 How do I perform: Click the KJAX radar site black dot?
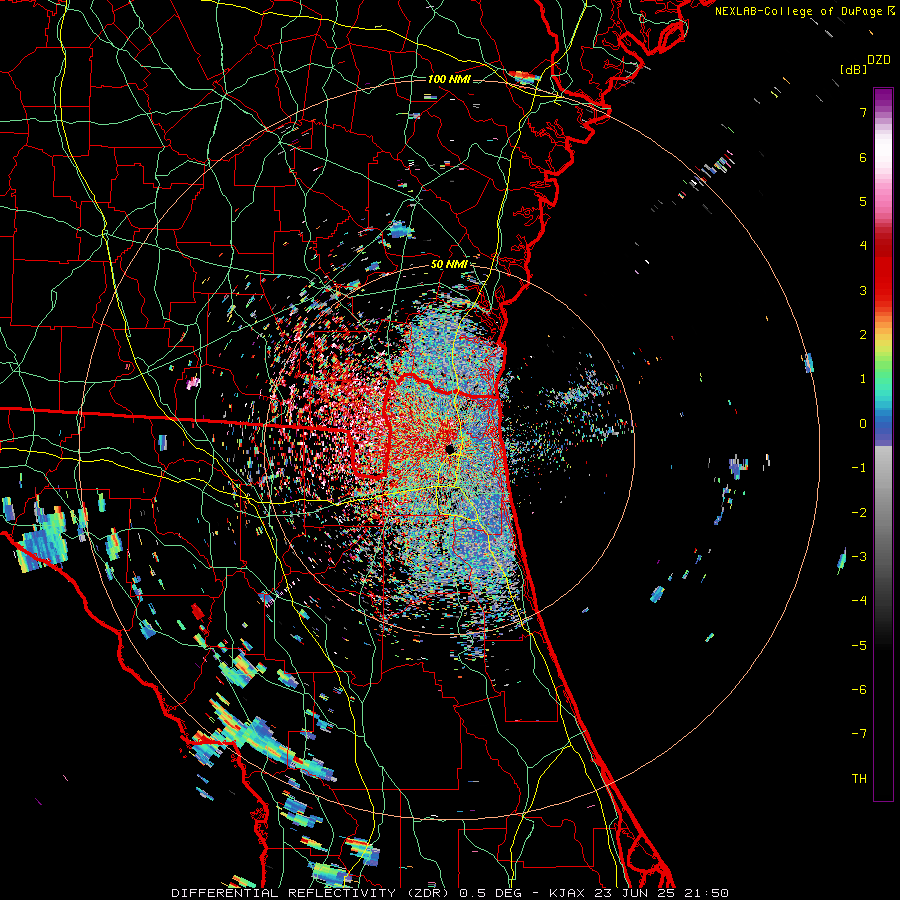click(449, 448)
